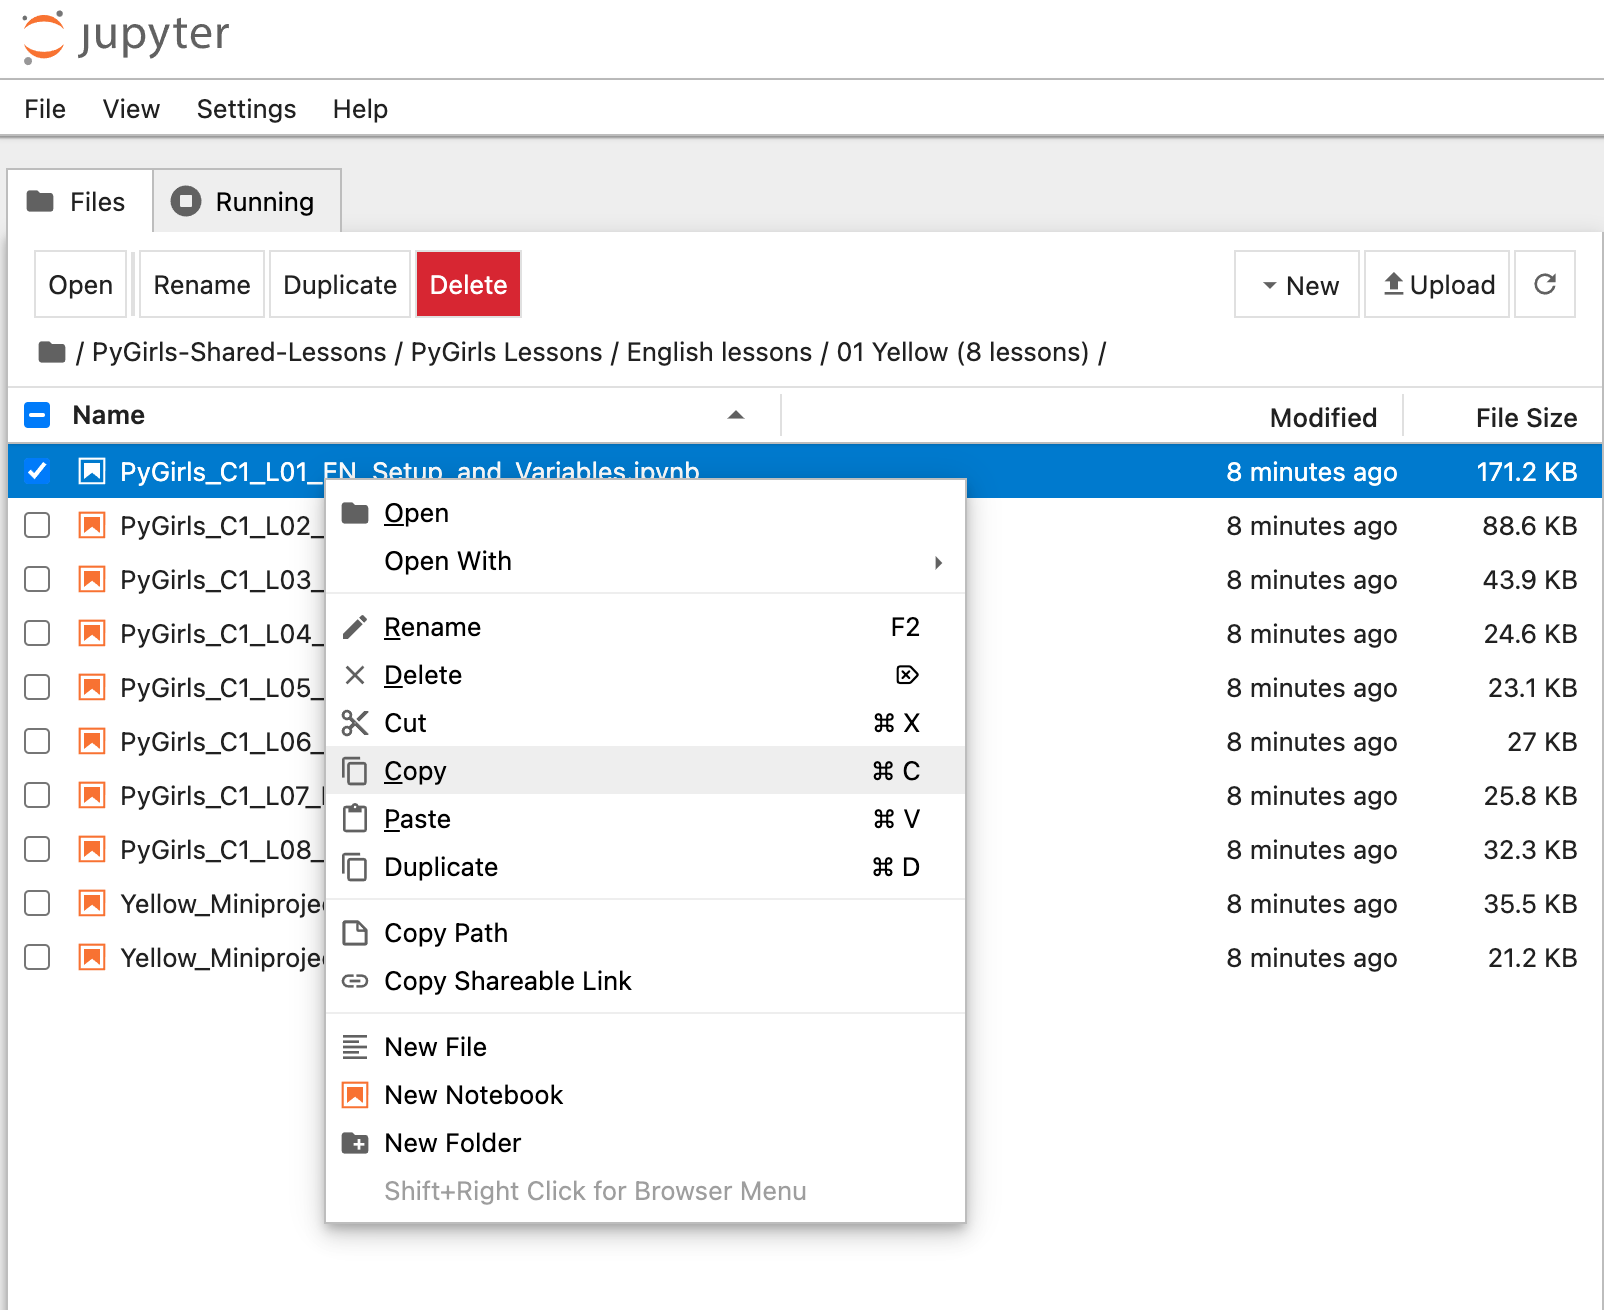Check the PyGirls_C1_L06 file checkbox

[x=37, y=741]
